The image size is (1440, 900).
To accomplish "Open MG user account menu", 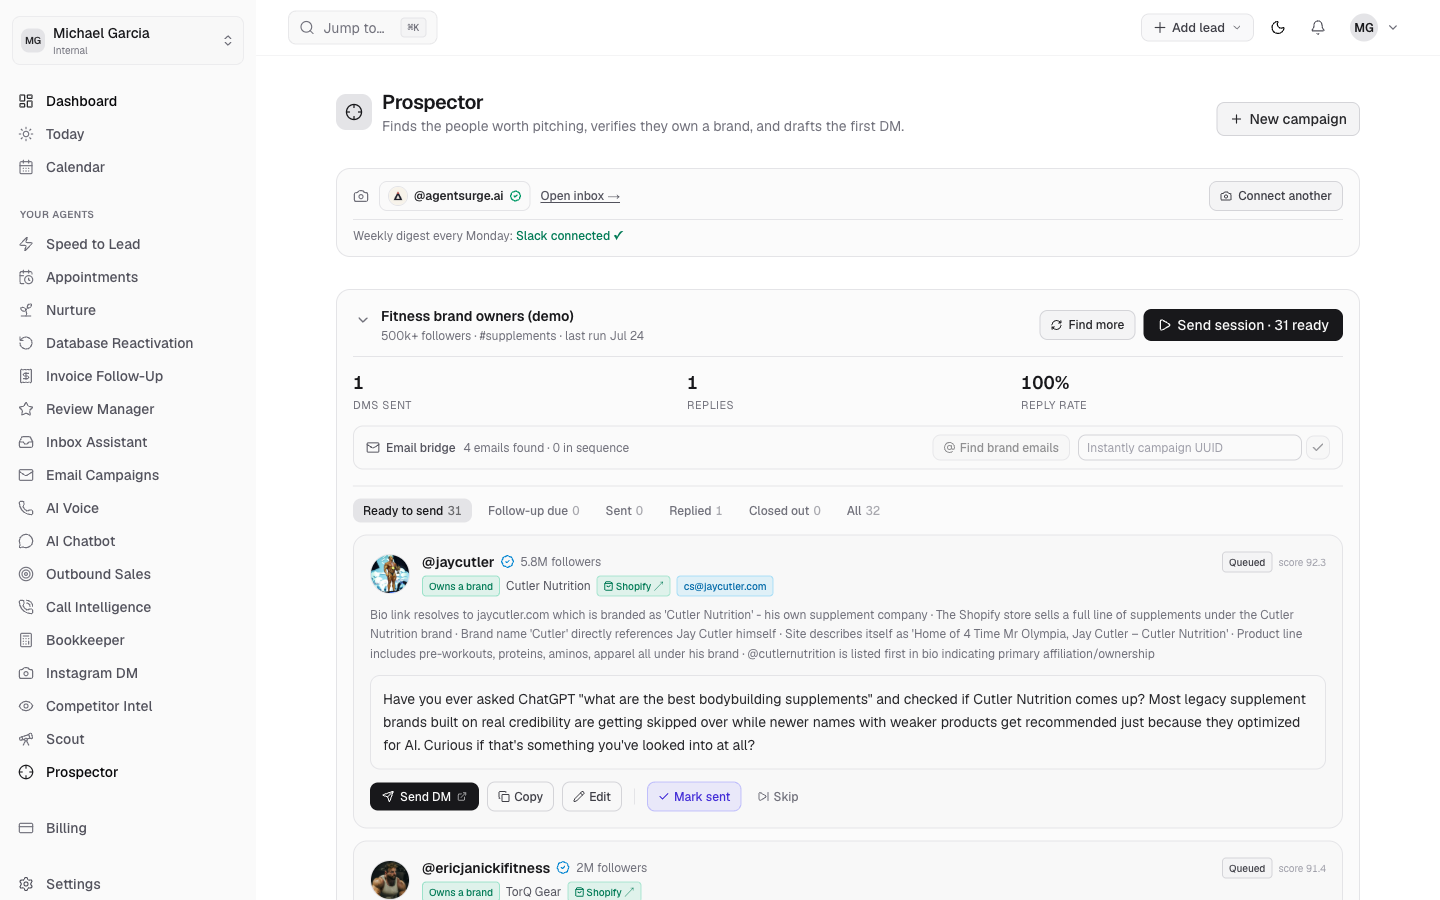I will coord(1374,28).
